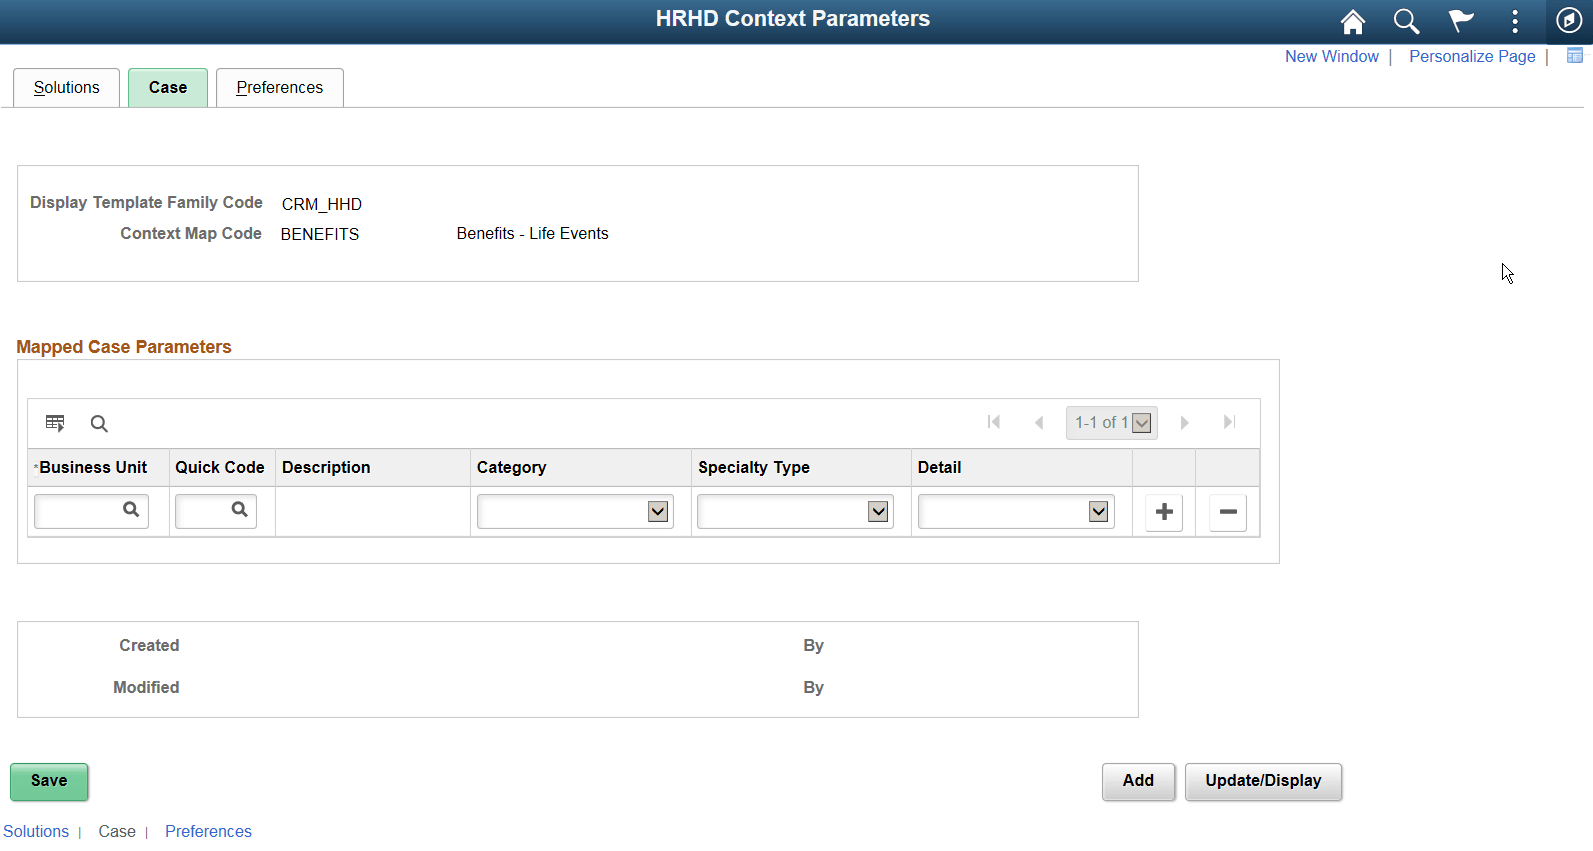Click the Modified label
Image resolution: width=1593 pixels, height=851 pixels.
click(146, 688)
